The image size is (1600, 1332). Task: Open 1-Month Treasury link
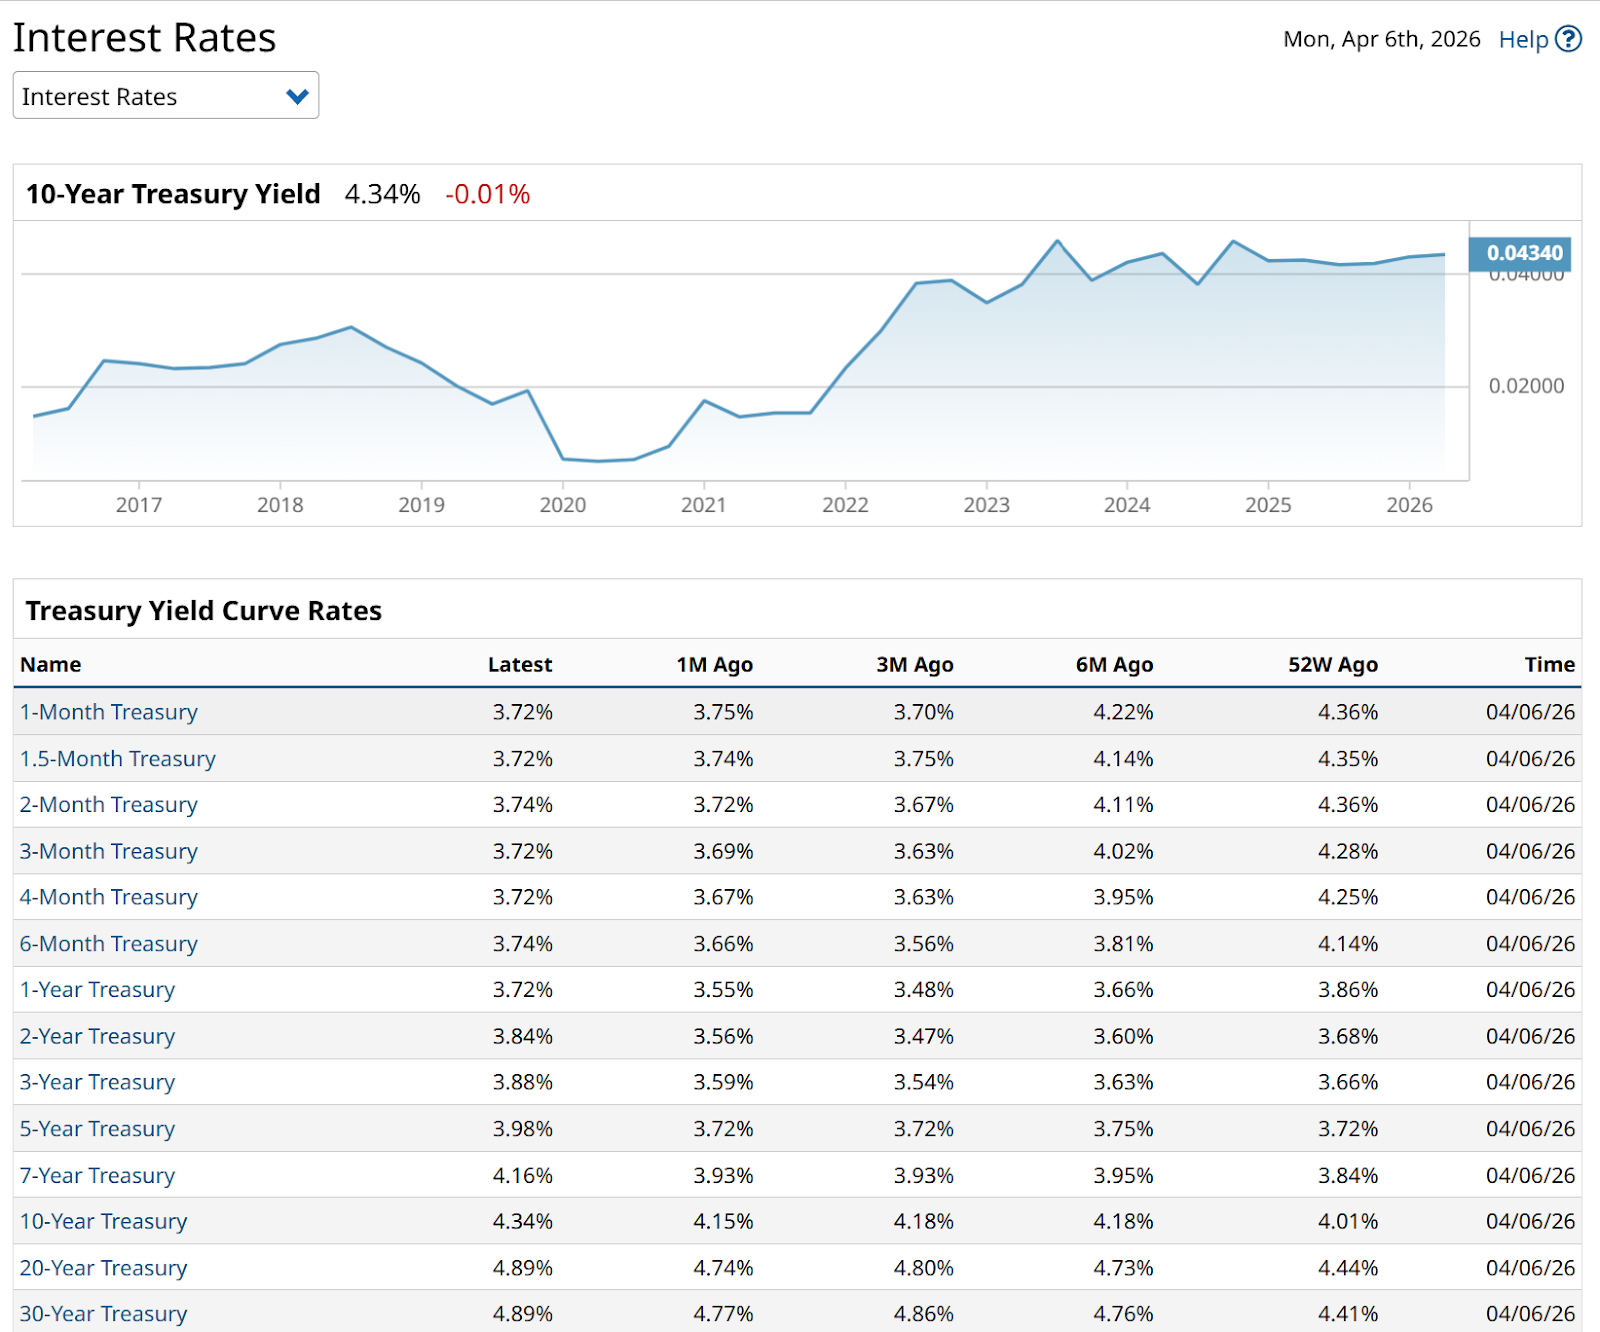pos(109,712)
